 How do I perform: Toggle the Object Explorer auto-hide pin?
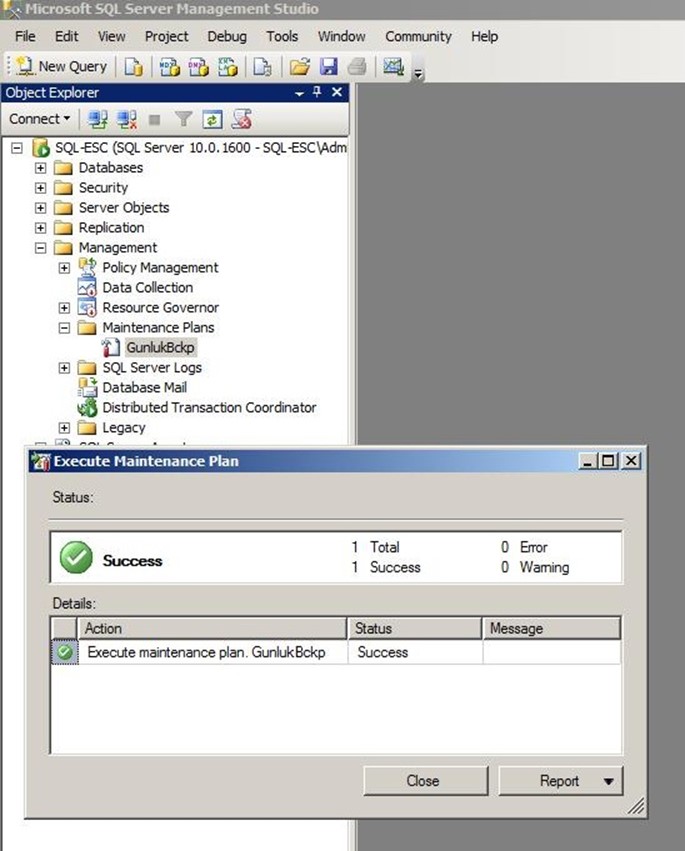point(317,92)
